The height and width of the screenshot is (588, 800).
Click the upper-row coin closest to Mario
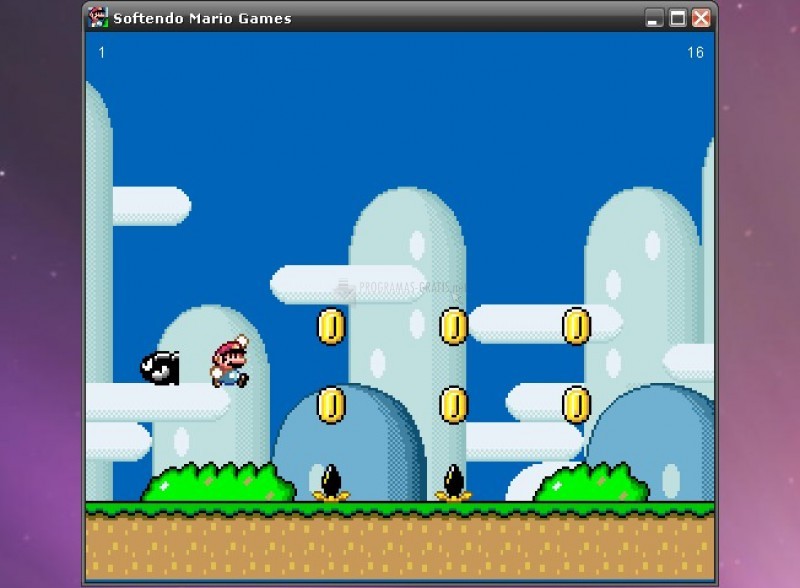click(x=332, y=326)
